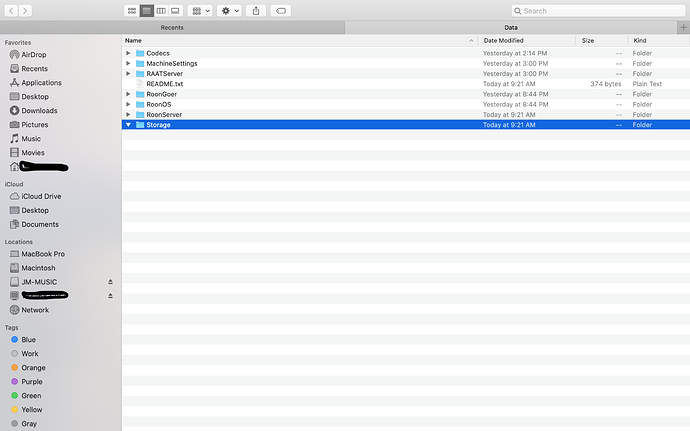
Task: Sort by Date Modified column header
Action: (x=527, y=41)
